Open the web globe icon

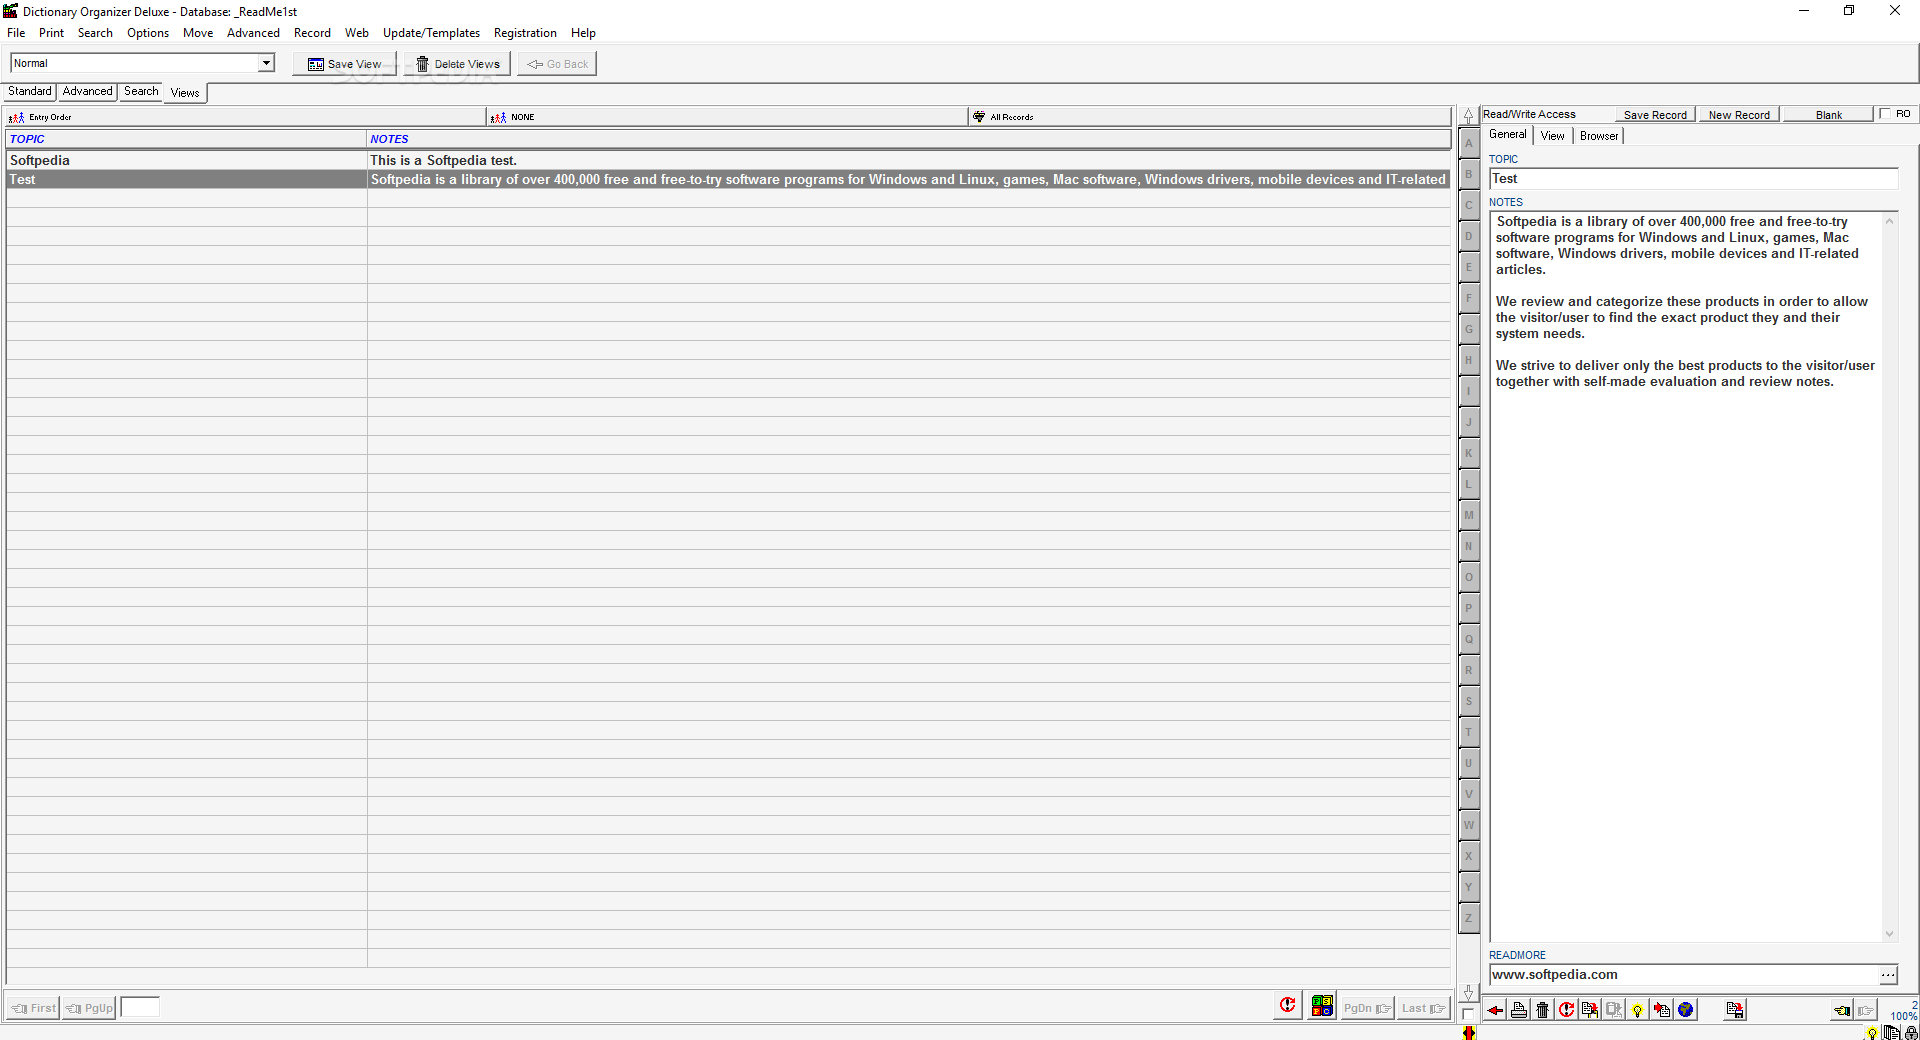point(1686,1010)
